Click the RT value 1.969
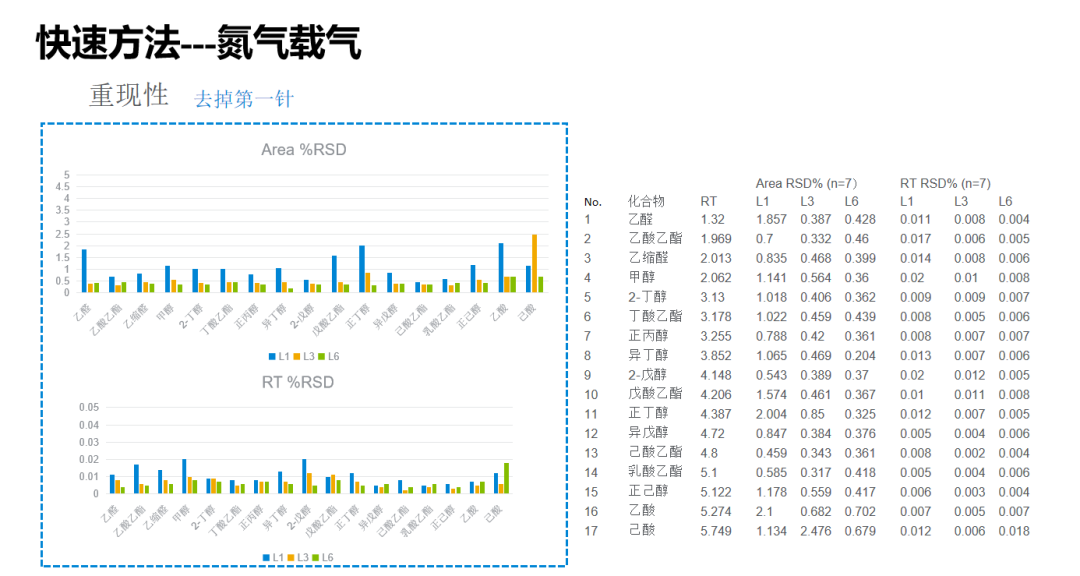The height and width of the screenshot is (576, 1080). click(x=716, y=238)
